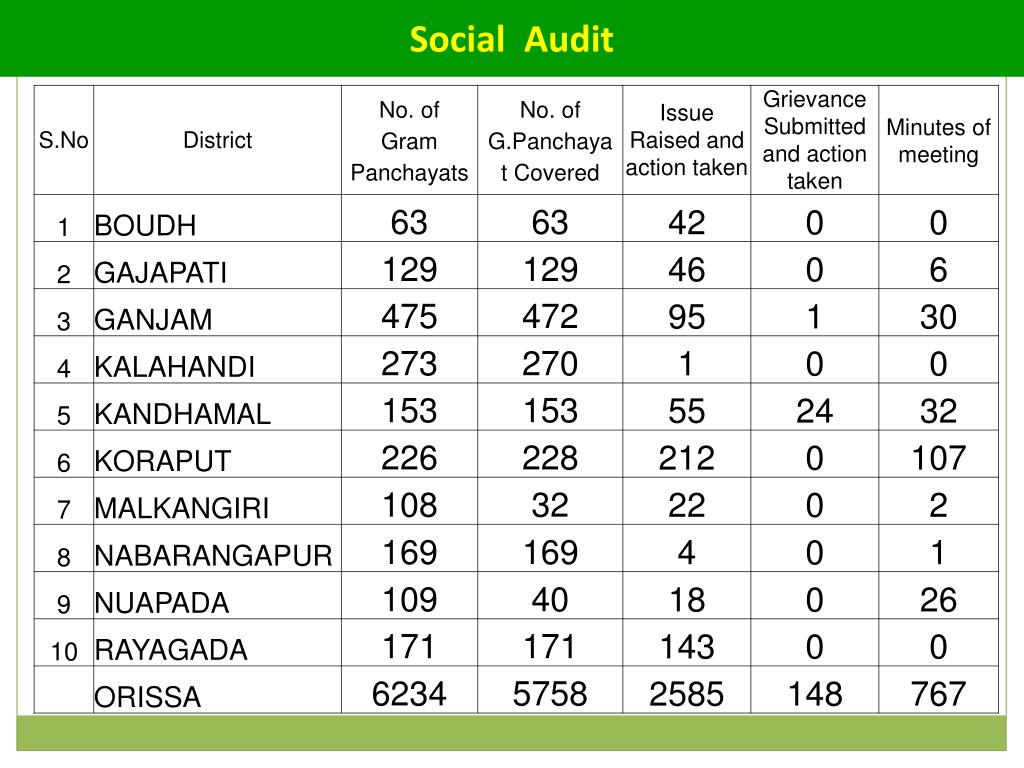1024x768 pixels.
Task: Click GANJAM's issue raised value 95
Action: (686, 317)
